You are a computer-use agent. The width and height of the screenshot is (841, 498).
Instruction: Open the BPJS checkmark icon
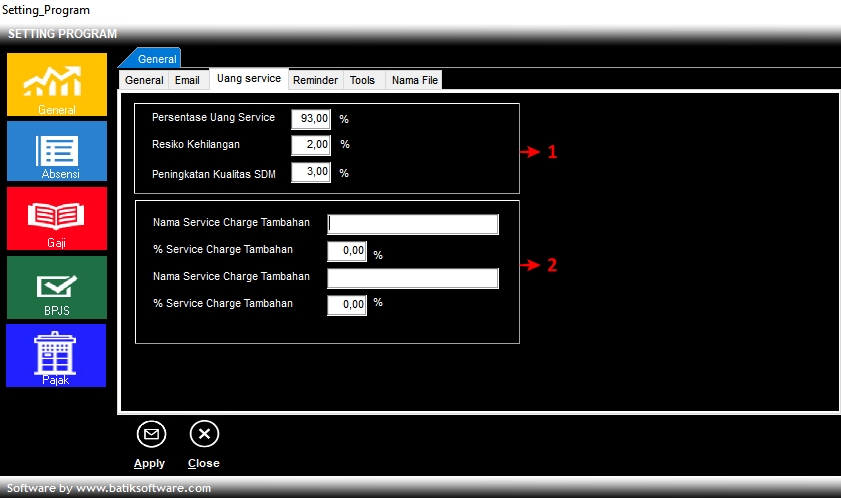click(56, 287)
